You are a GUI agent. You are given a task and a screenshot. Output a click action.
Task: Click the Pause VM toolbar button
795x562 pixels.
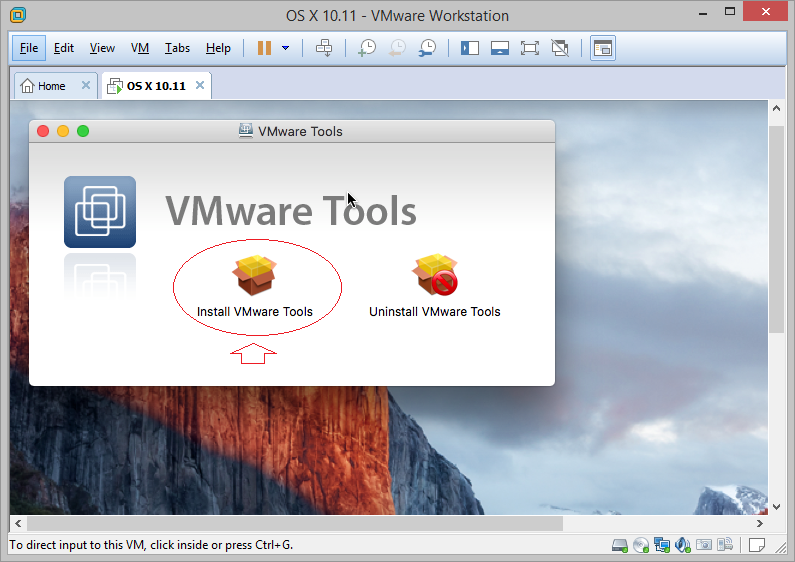pos(264,48)
